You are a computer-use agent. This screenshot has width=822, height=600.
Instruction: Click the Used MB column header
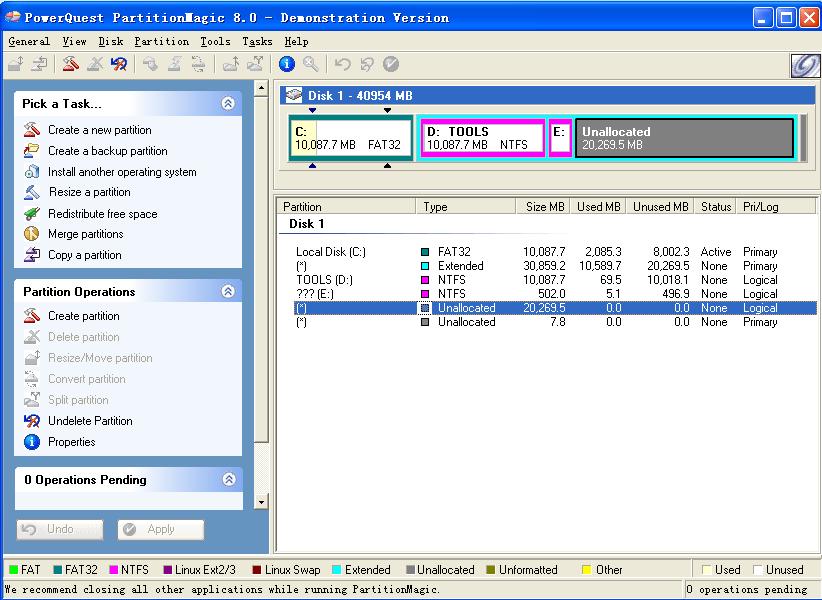[599, 206]
